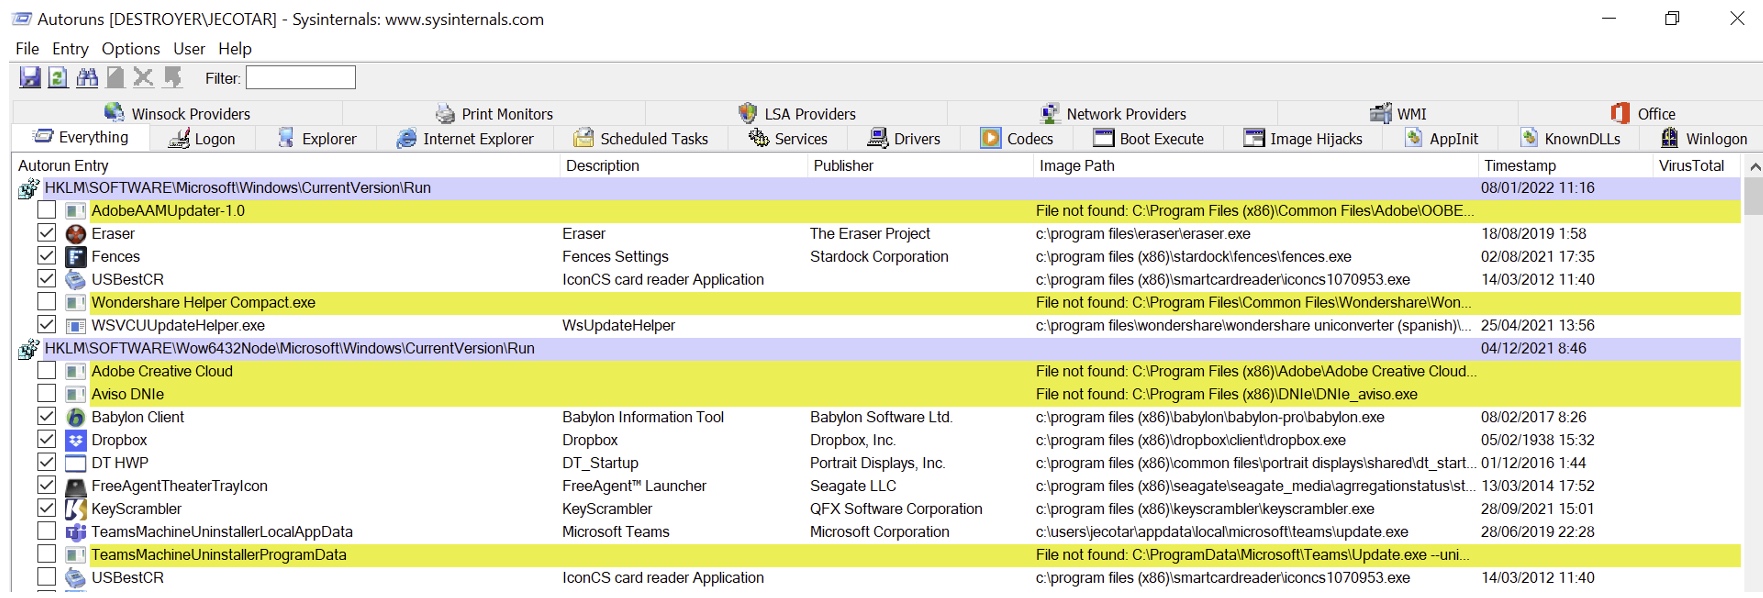This screenshot has width=1763, height=598.
Task: Open the Options menu
Action: click(131, 49)
